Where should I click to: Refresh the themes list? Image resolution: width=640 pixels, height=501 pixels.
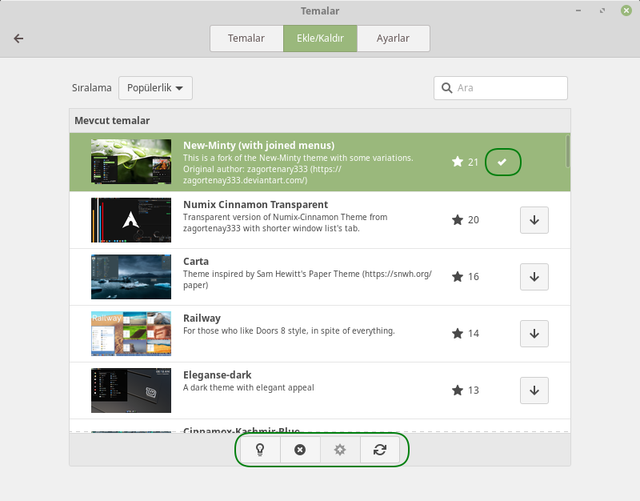[380, 450]
